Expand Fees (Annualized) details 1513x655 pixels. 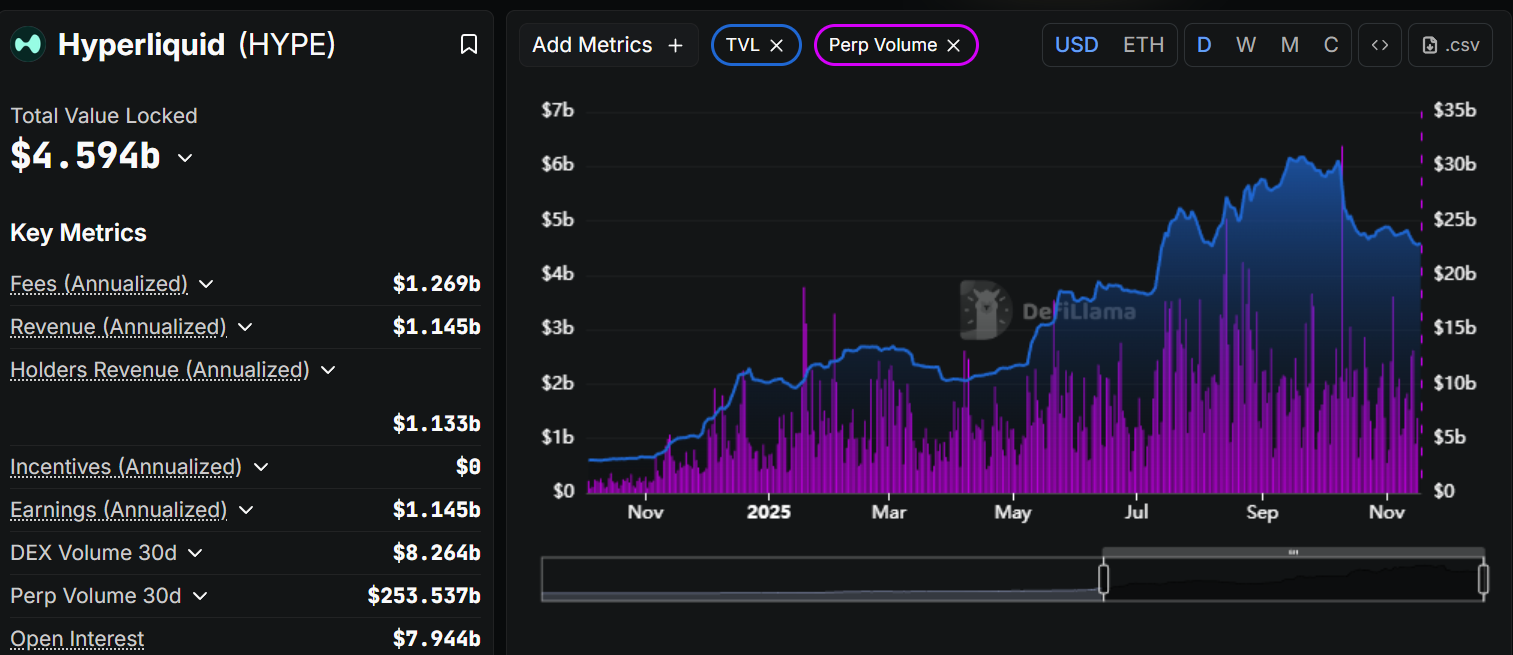tap(206, 284)
